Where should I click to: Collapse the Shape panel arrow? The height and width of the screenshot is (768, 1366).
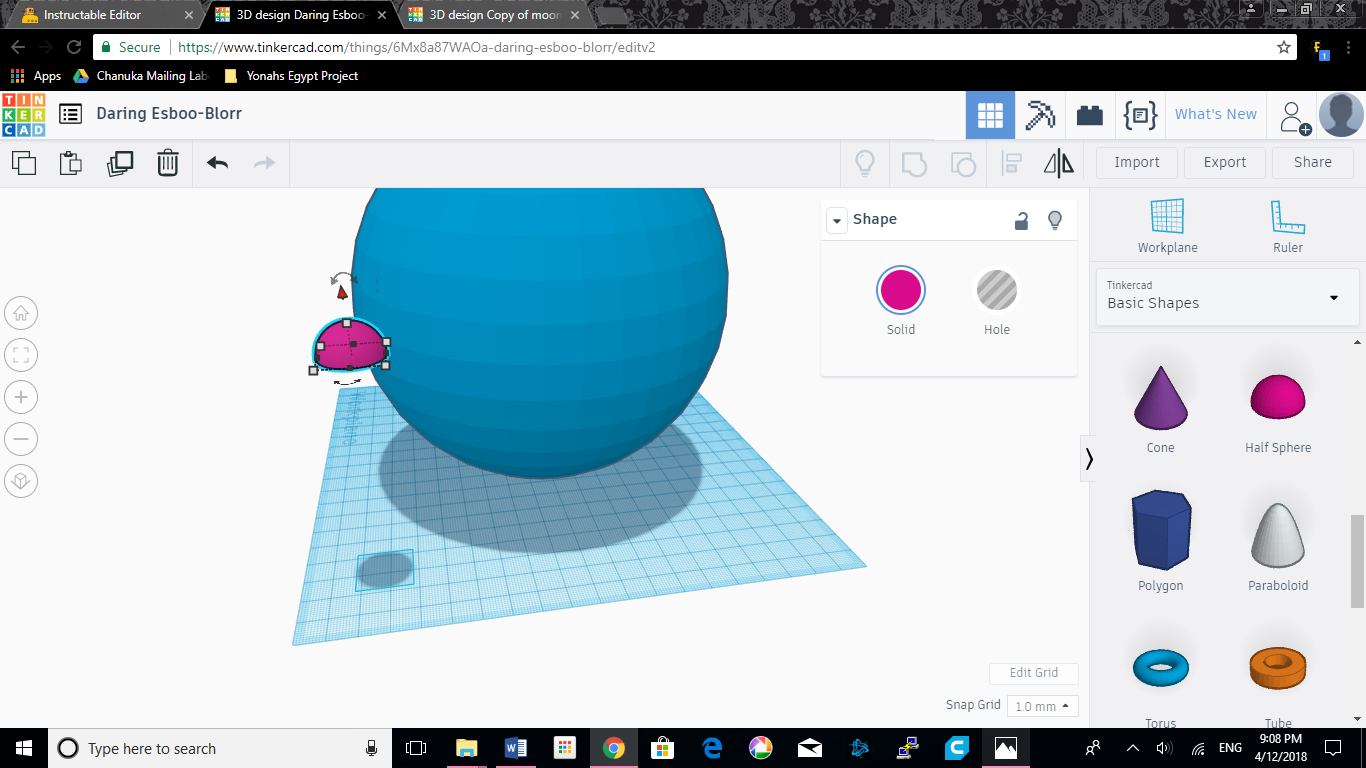[x=838, y=220]
